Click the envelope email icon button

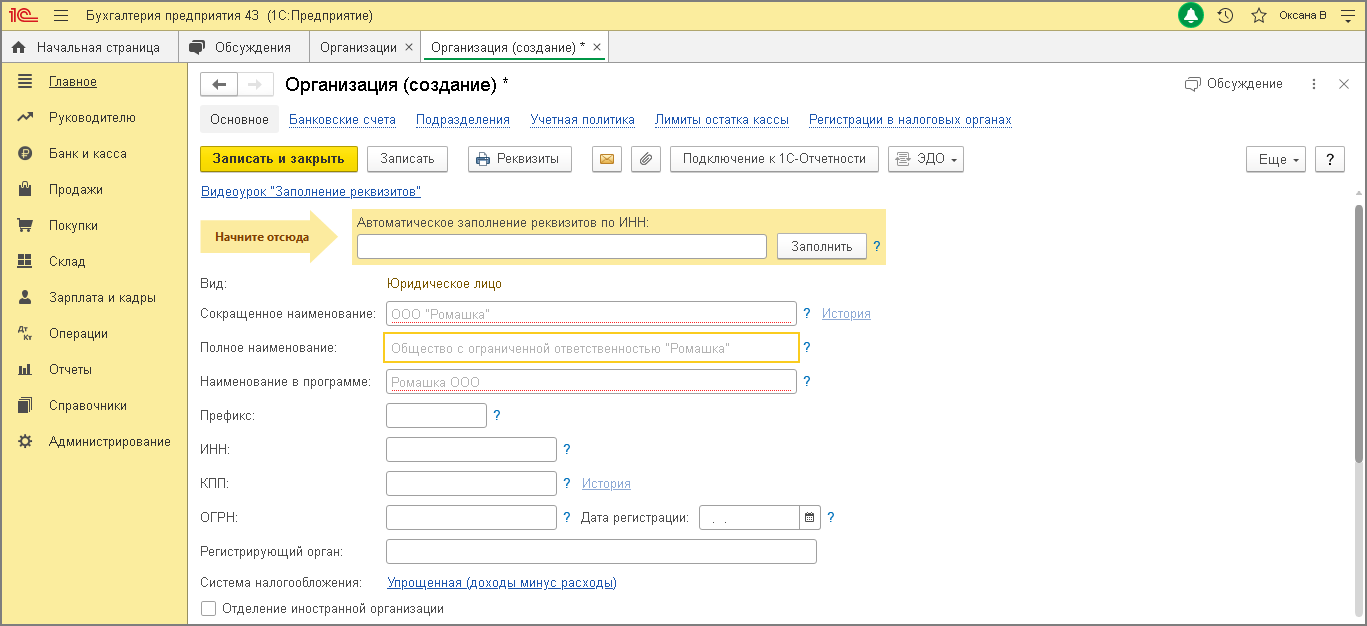[x=607, y=159]
